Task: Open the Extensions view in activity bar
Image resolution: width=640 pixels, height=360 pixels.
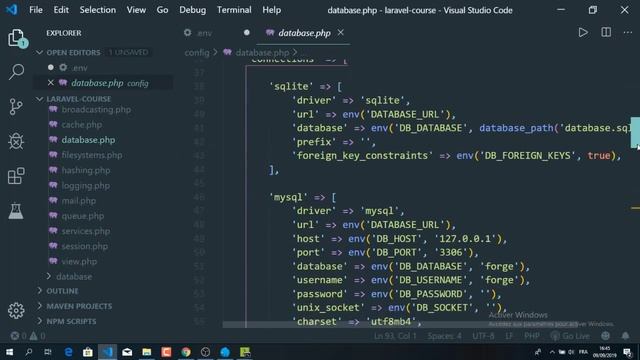Action: pos(16,176)
